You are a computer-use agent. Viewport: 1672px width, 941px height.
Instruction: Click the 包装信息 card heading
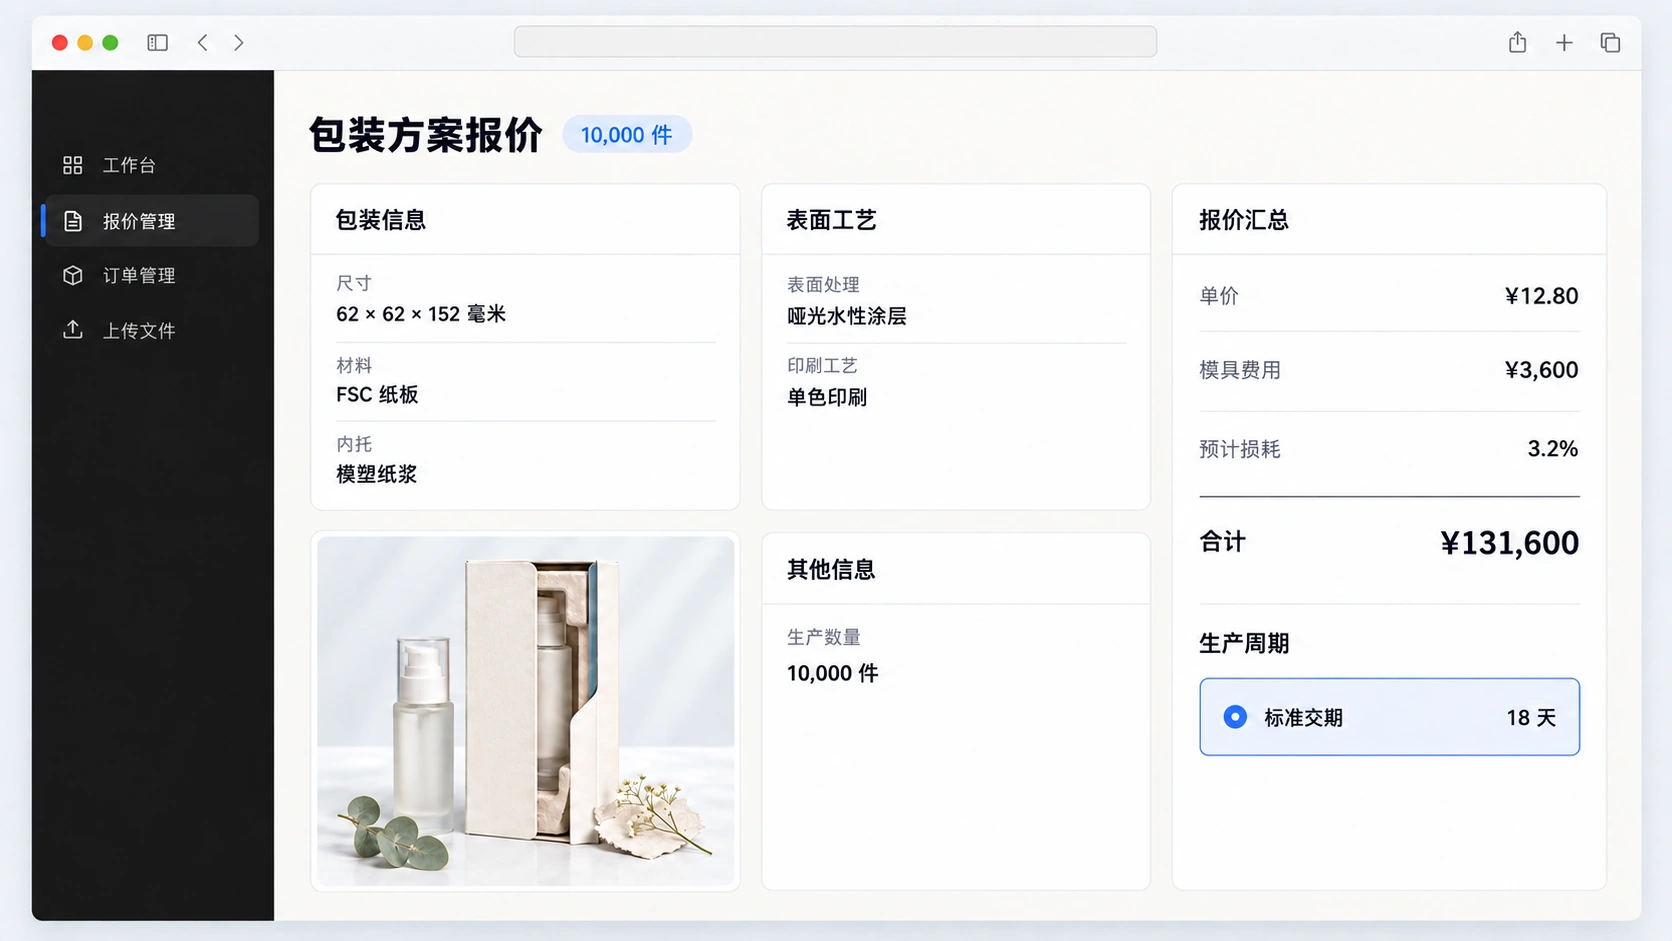(x=380, y=220)
